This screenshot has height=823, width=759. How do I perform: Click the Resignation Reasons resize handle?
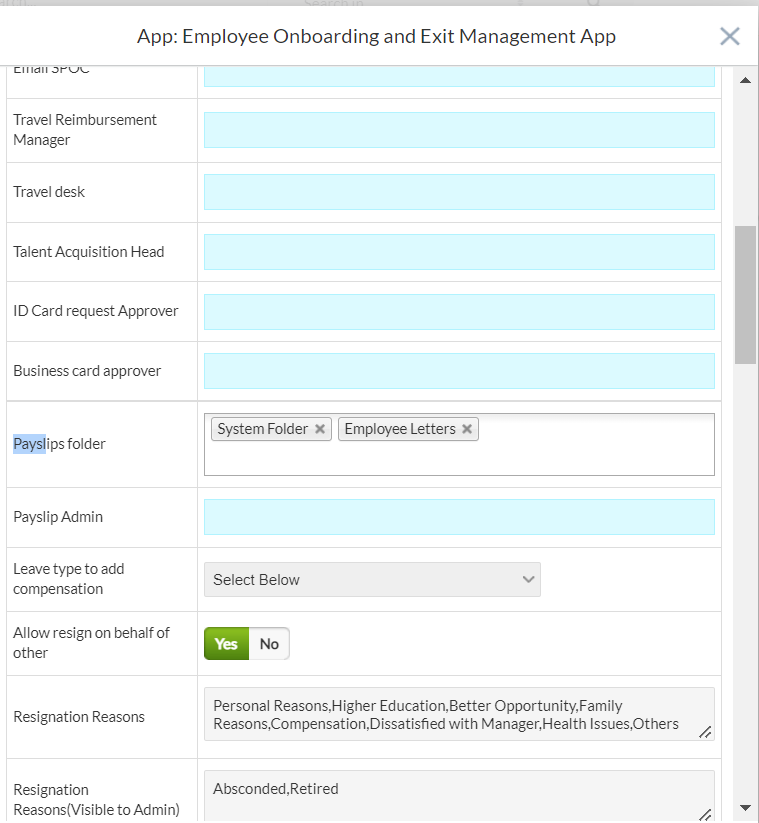tap(705, 732)
